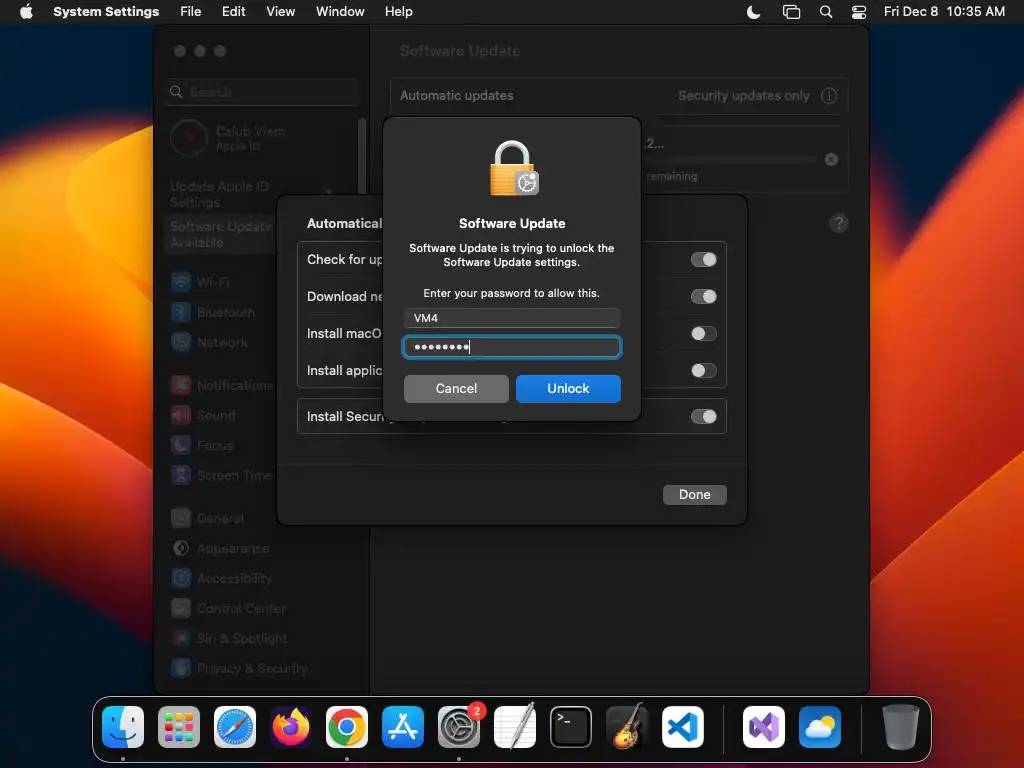Select Appearance in the settings sidebar
The width and height of the screenshot is (1024, 768).
221,549
